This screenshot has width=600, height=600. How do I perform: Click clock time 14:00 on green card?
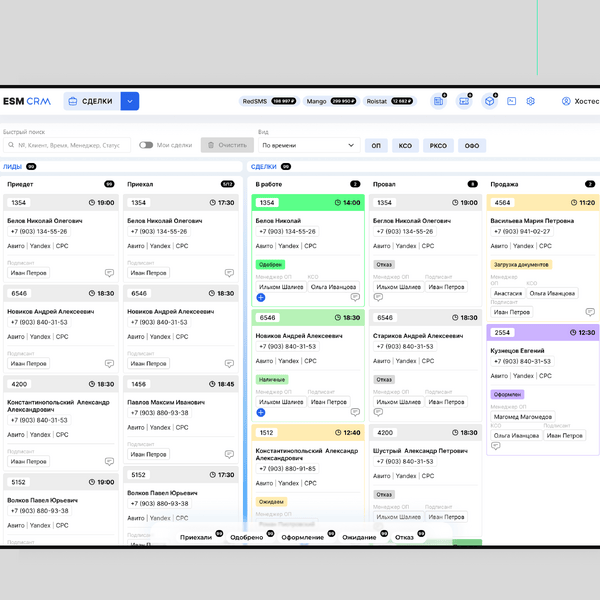click(347, 203)
